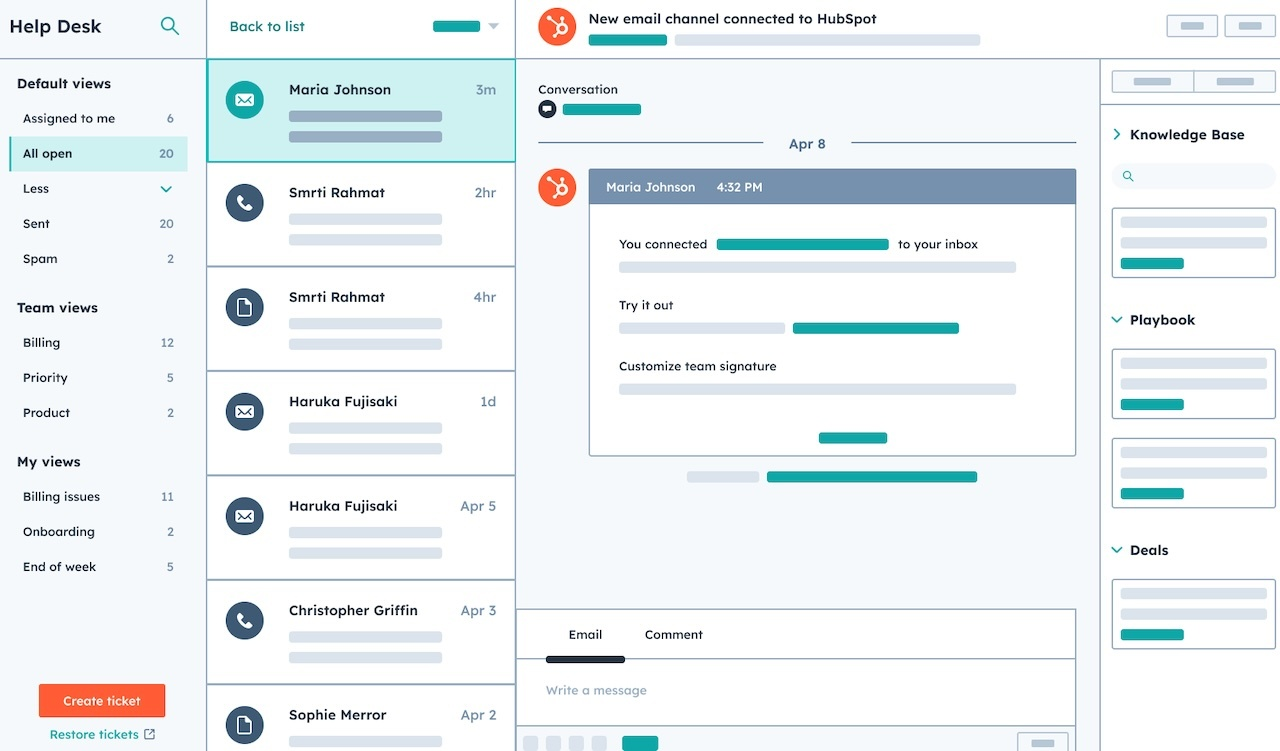Viewport: 1280px width, 751px height.
Task: Select the Email tab in the composer
Action: (x=585, y=634)
